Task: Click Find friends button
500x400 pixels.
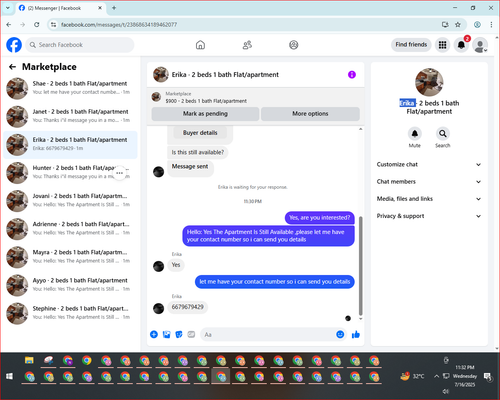Action: pyautogui.click(x=411, y=45)
